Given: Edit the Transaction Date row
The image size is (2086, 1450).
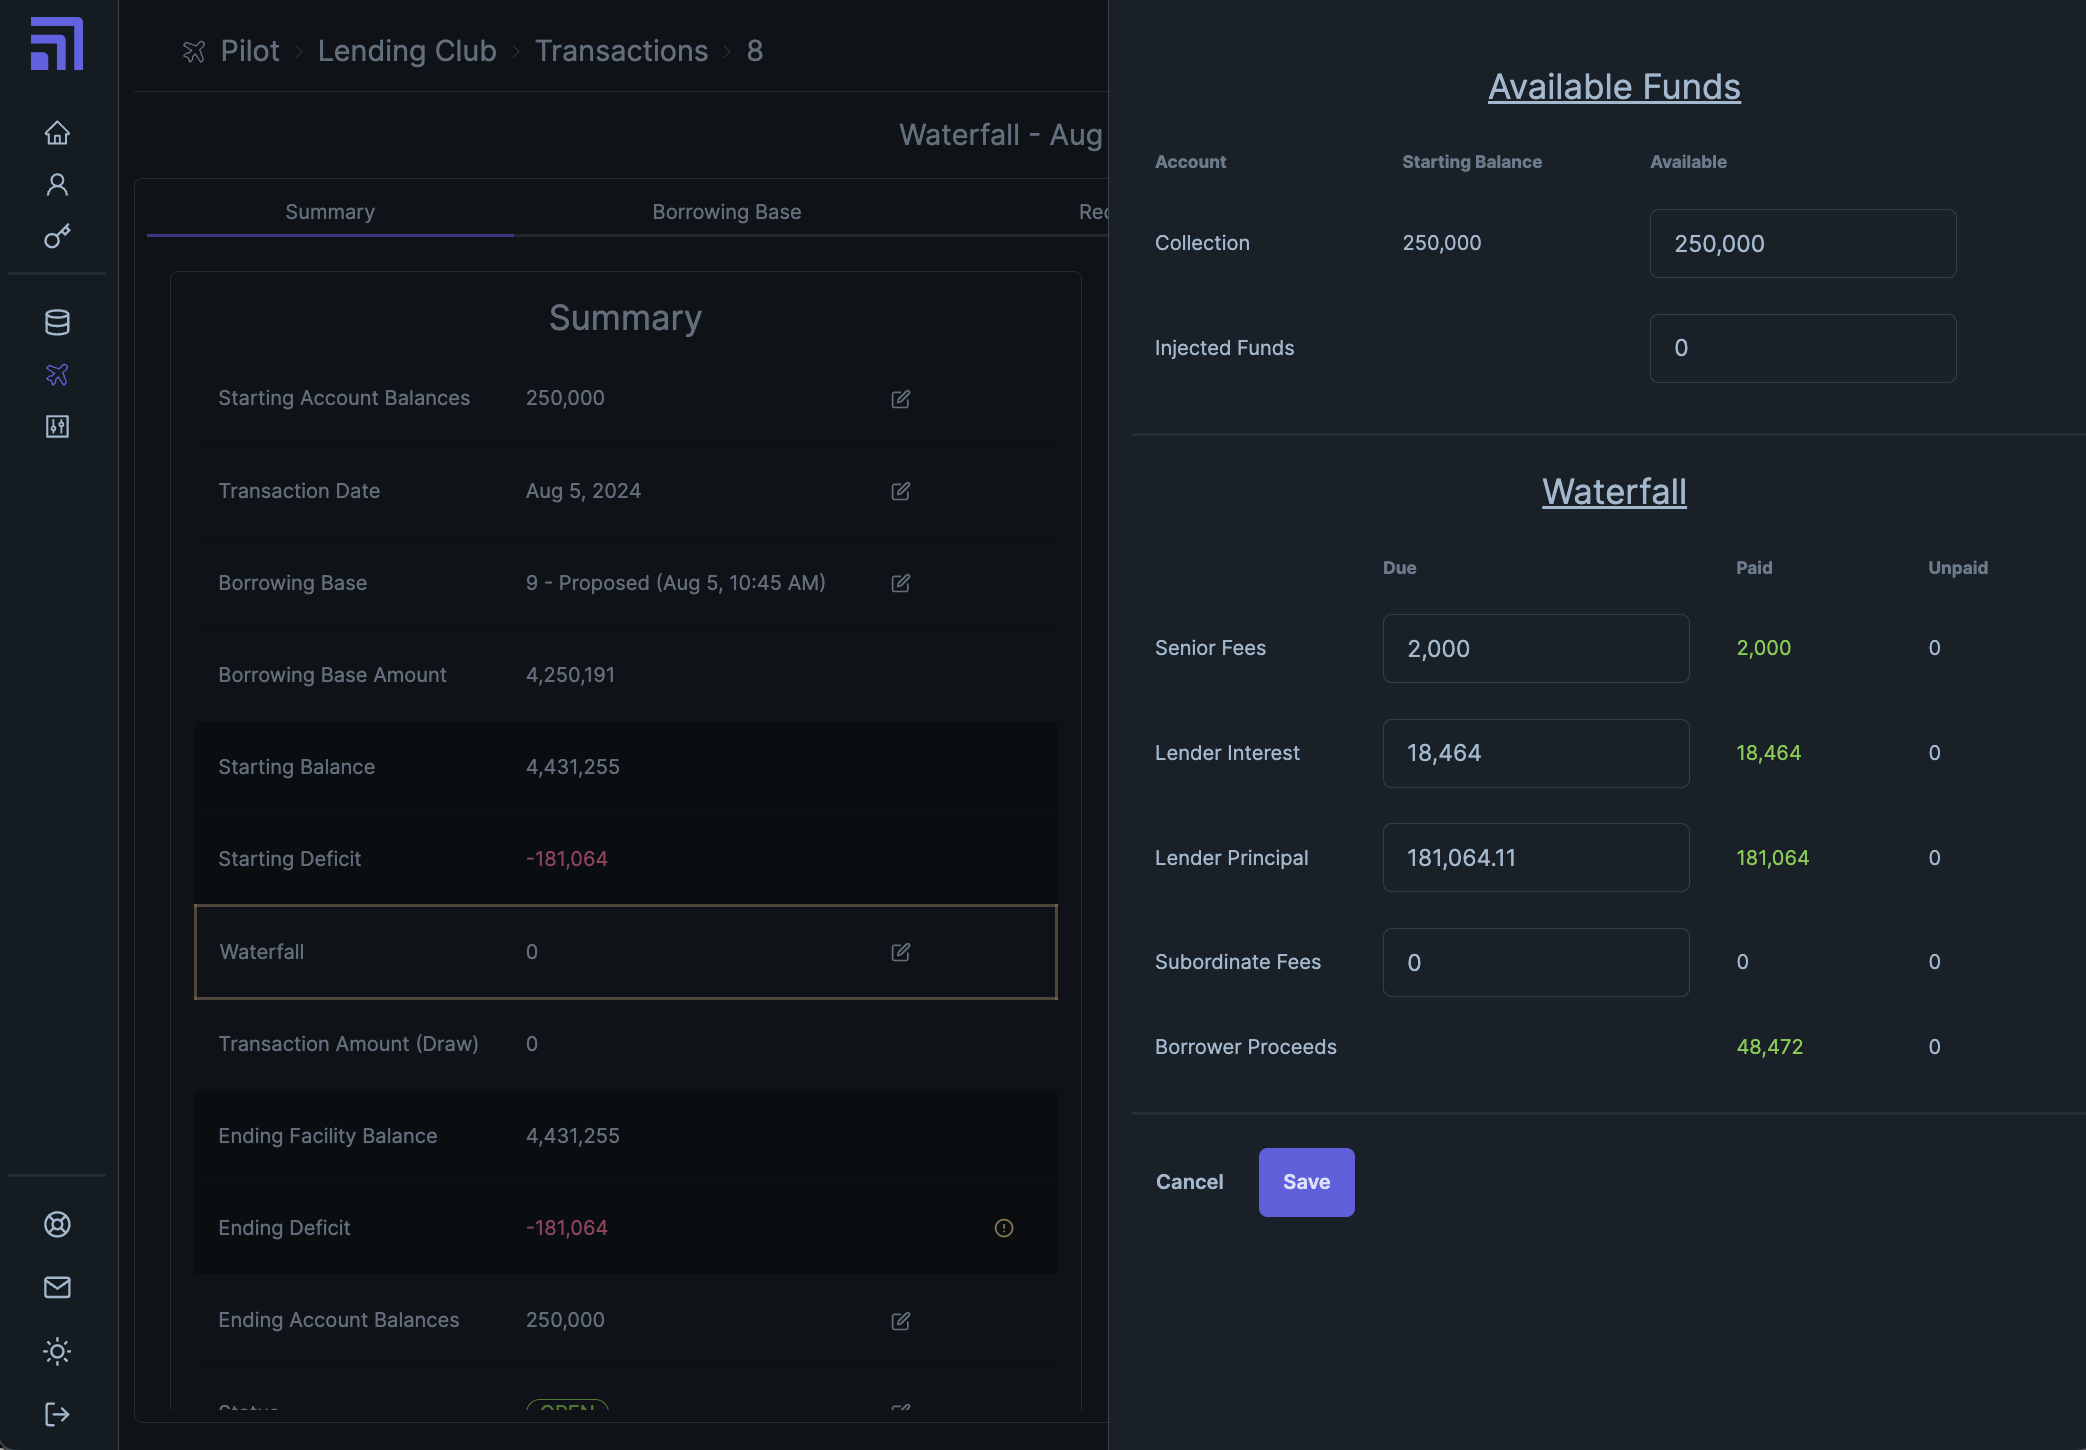Looking at the screenshot, I should coord(900,491).
